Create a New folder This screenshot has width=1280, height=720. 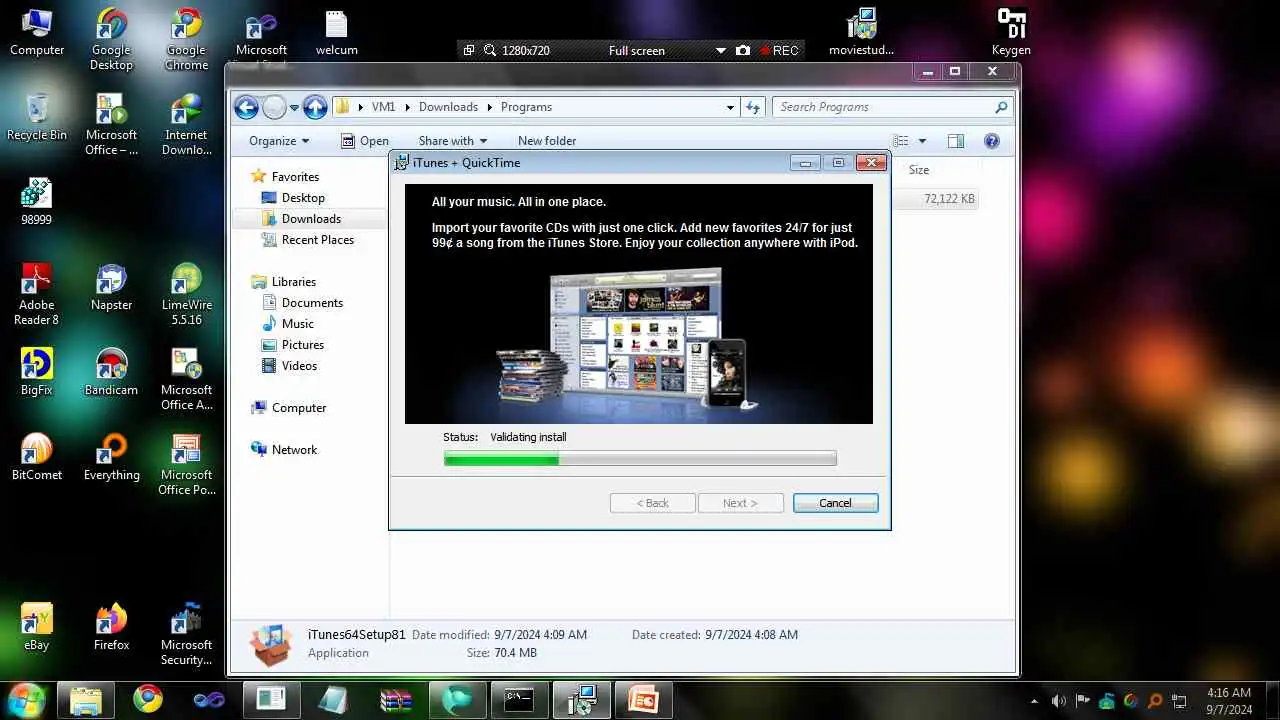click(x=547, y=141)
